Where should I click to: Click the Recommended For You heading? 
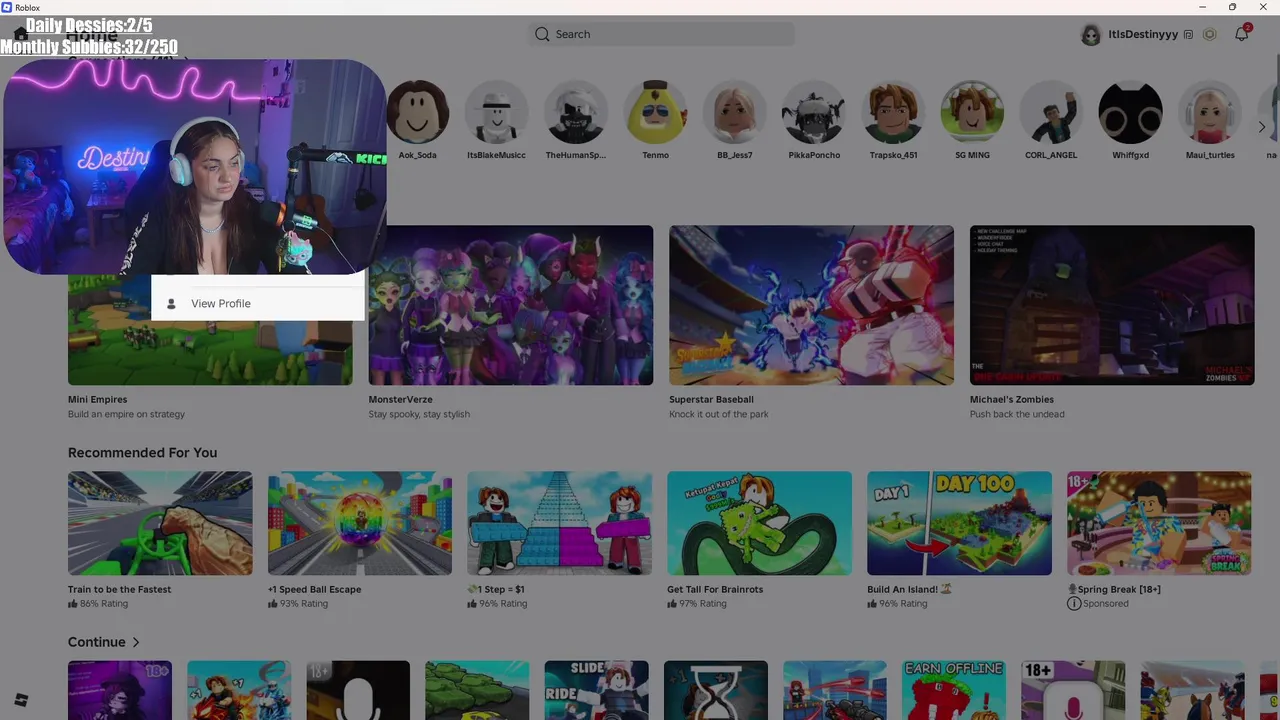pos(142,452)
